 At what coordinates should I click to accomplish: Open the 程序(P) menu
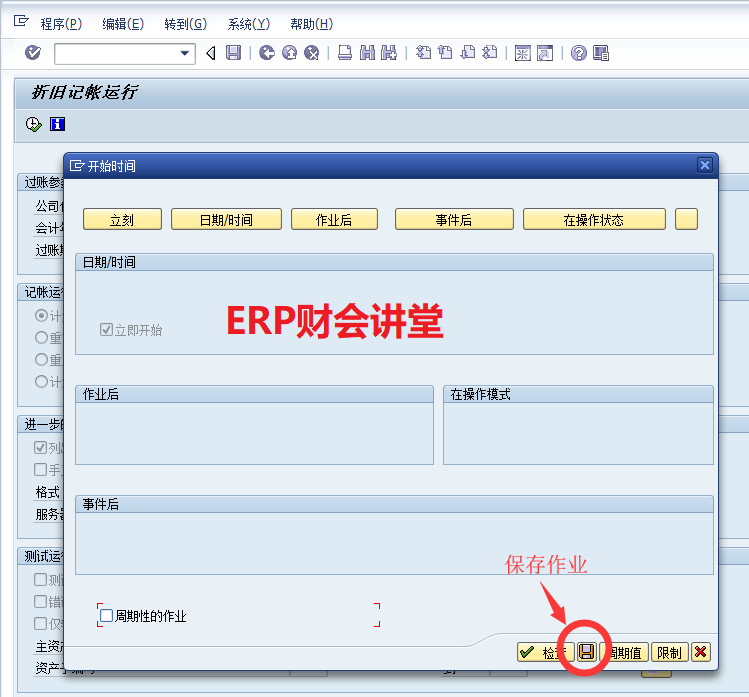(x=61, y=24)
